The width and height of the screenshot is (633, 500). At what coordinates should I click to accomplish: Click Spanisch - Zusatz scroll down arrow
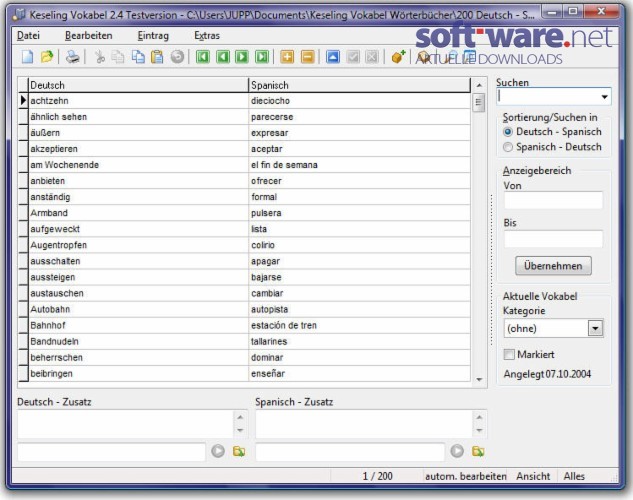[479, 430]
